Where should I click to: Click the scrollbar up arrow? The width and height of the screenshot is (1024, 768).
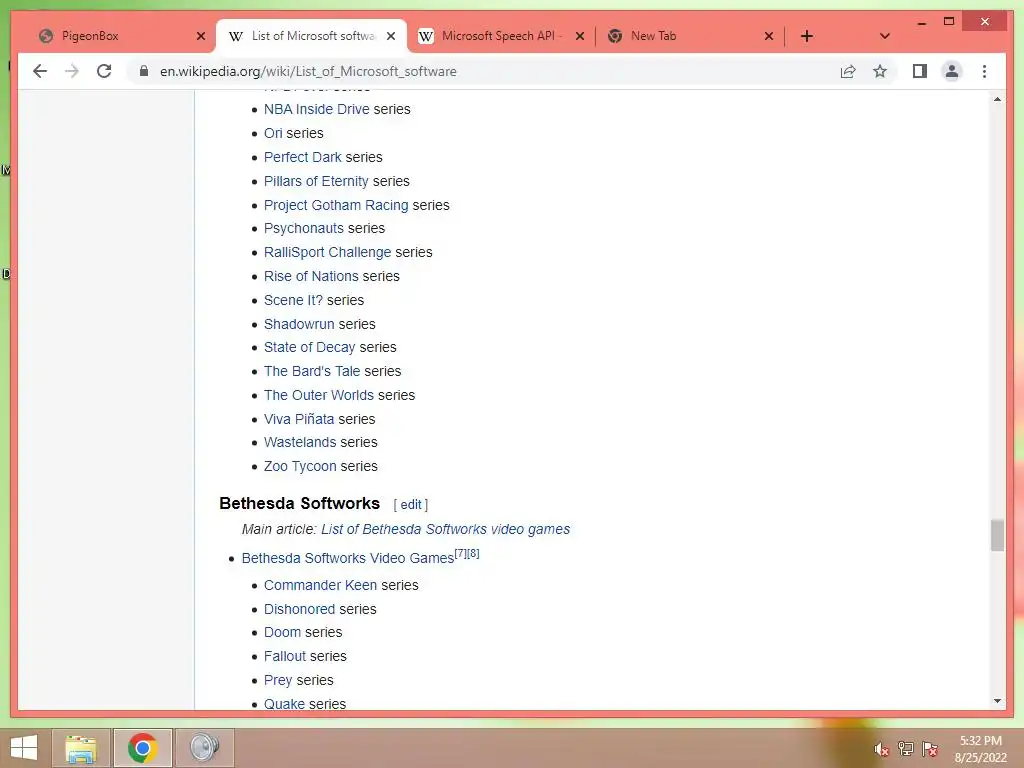(x=997, y=99)
